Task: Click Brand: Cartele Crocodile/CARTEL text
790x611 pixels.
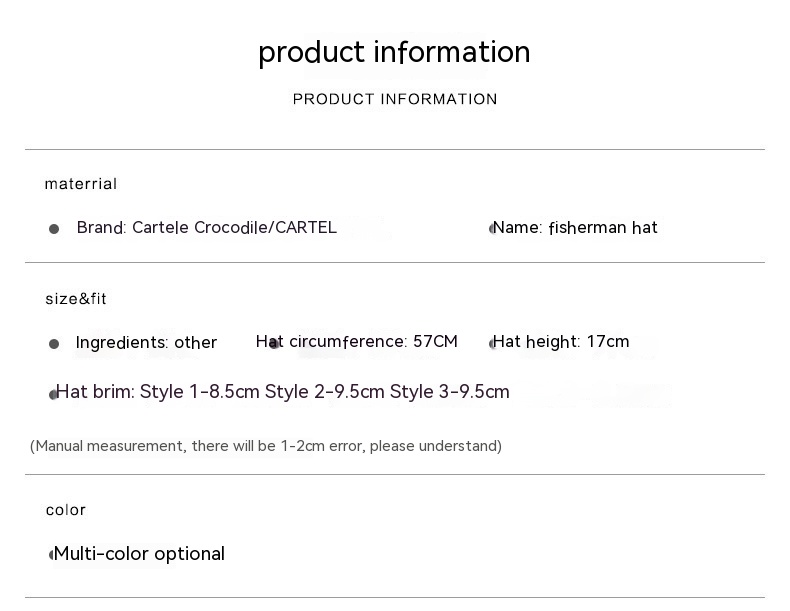Action: pyautogui.click(x=206, y=228)
